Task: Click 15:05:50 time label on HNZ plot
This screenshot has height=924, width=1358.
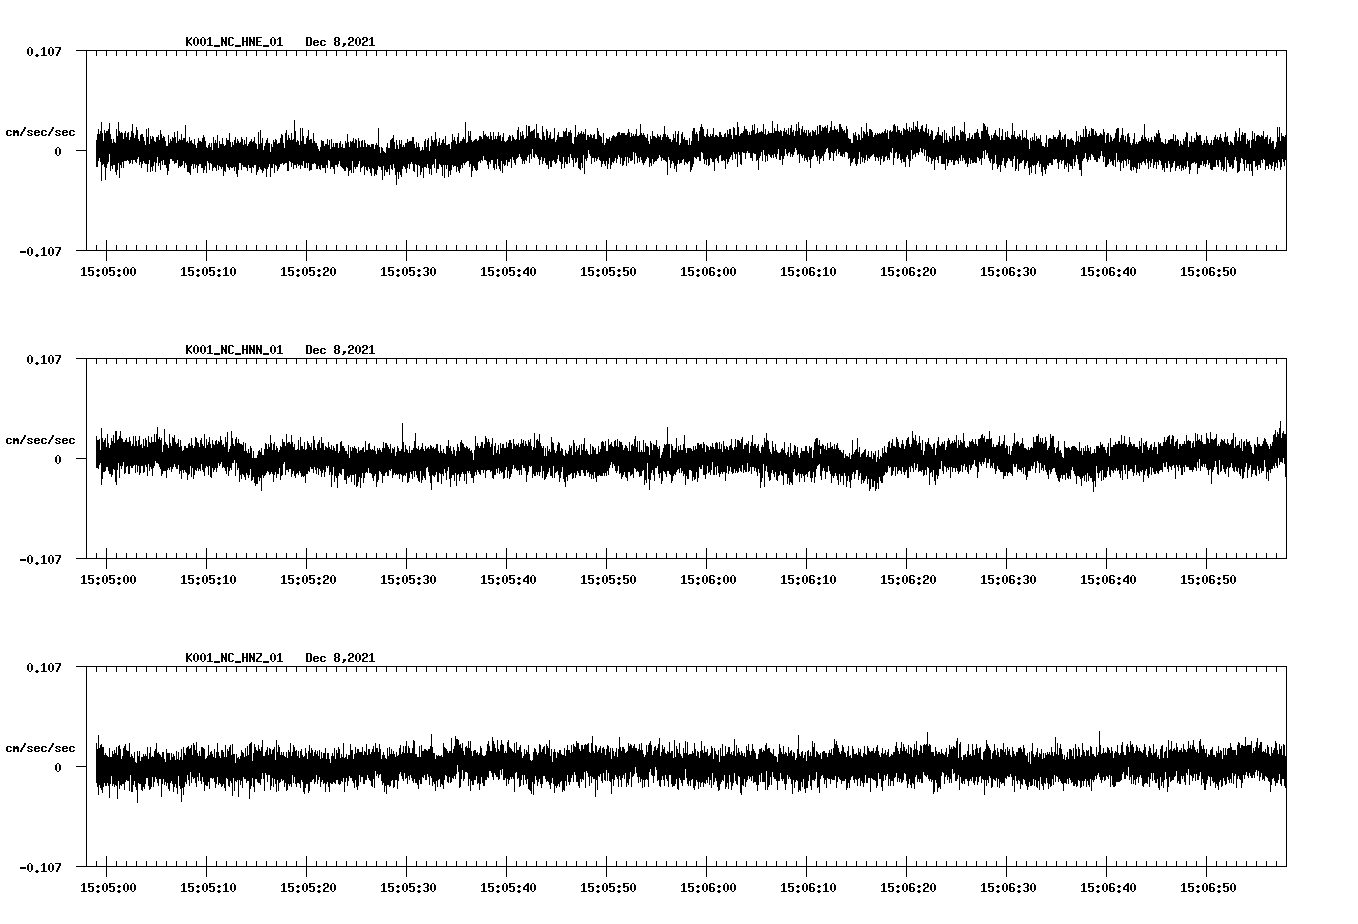Action: [608, 888]
